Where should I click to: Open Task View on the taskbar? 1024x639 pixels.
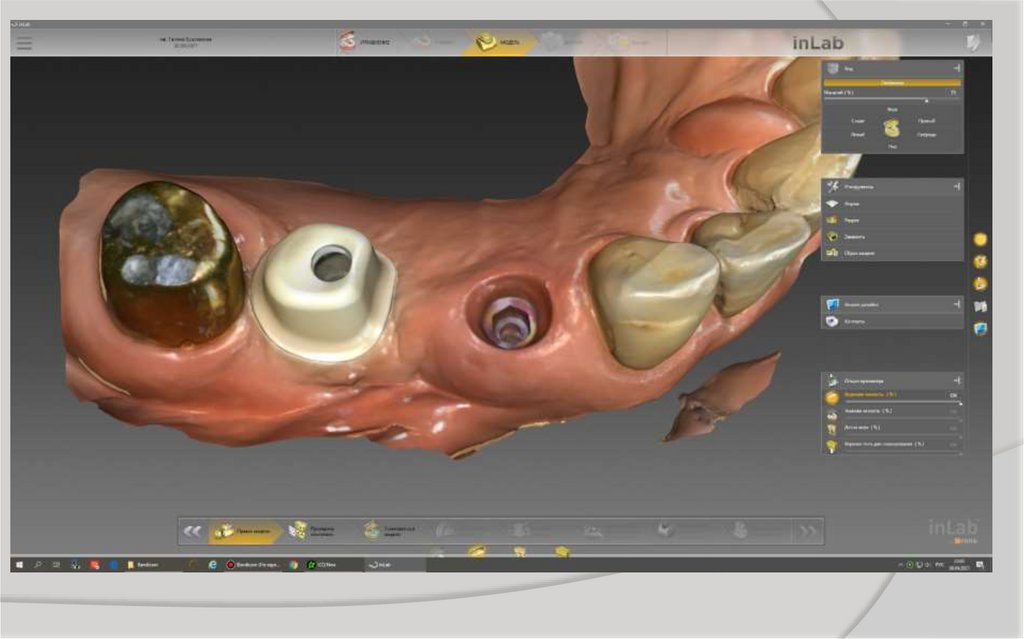[x=56, y=565]
